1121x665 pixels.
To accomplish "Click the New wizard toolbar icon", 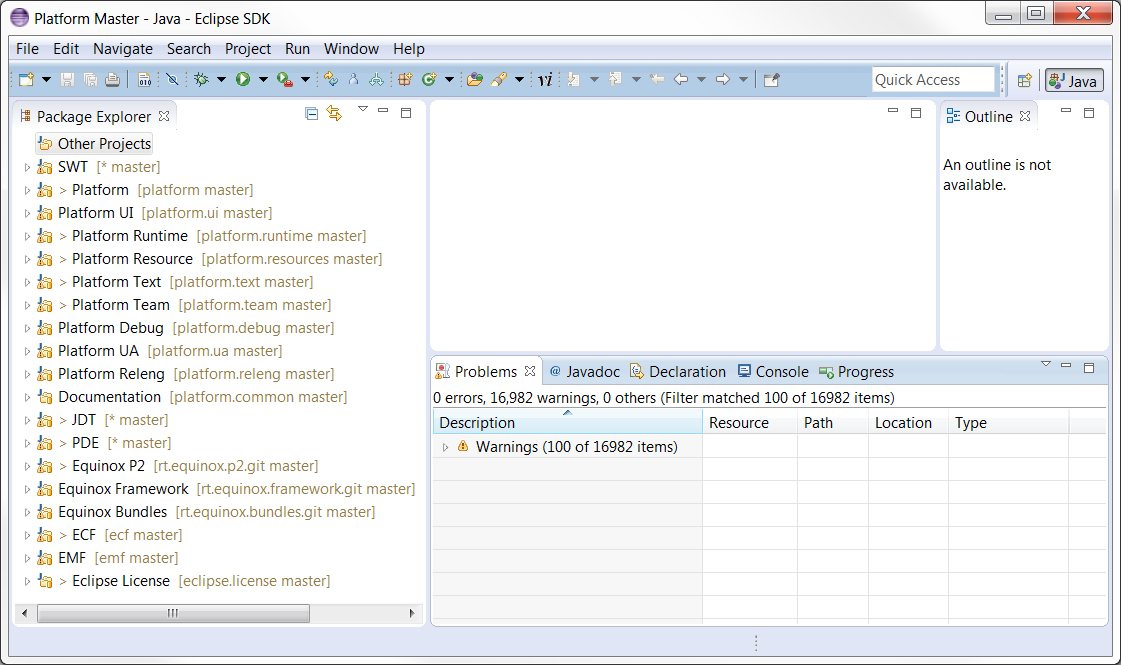I will [26, 79].
